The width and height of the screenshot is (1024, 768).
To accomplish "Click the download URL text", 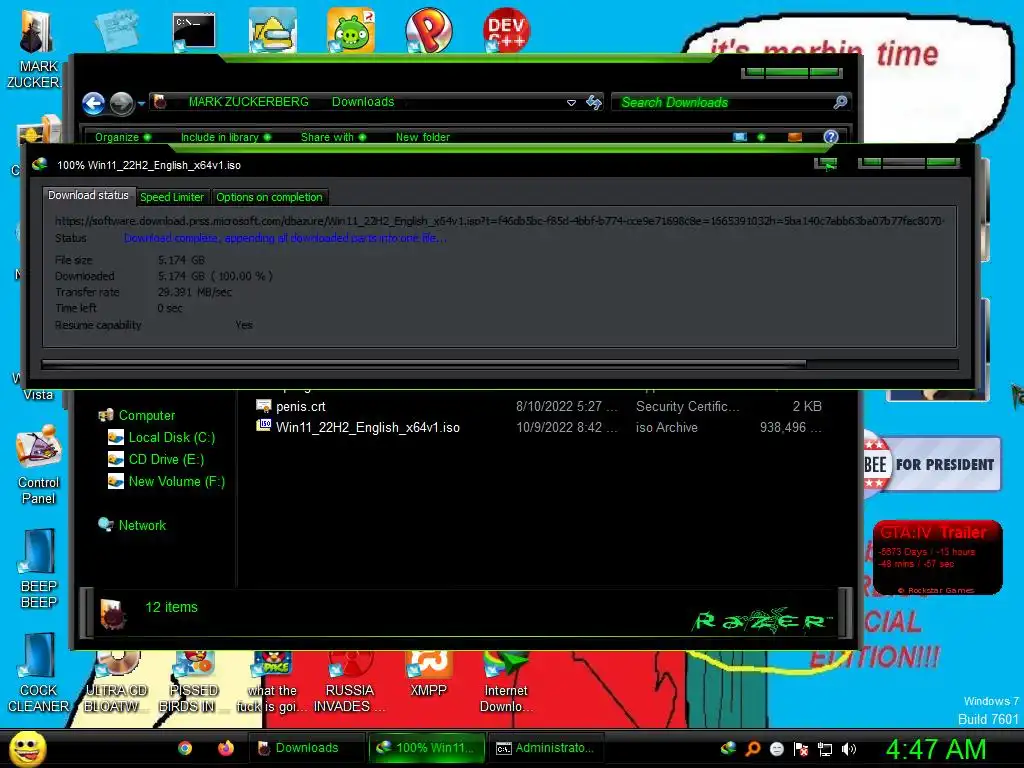I will point(499,221).
